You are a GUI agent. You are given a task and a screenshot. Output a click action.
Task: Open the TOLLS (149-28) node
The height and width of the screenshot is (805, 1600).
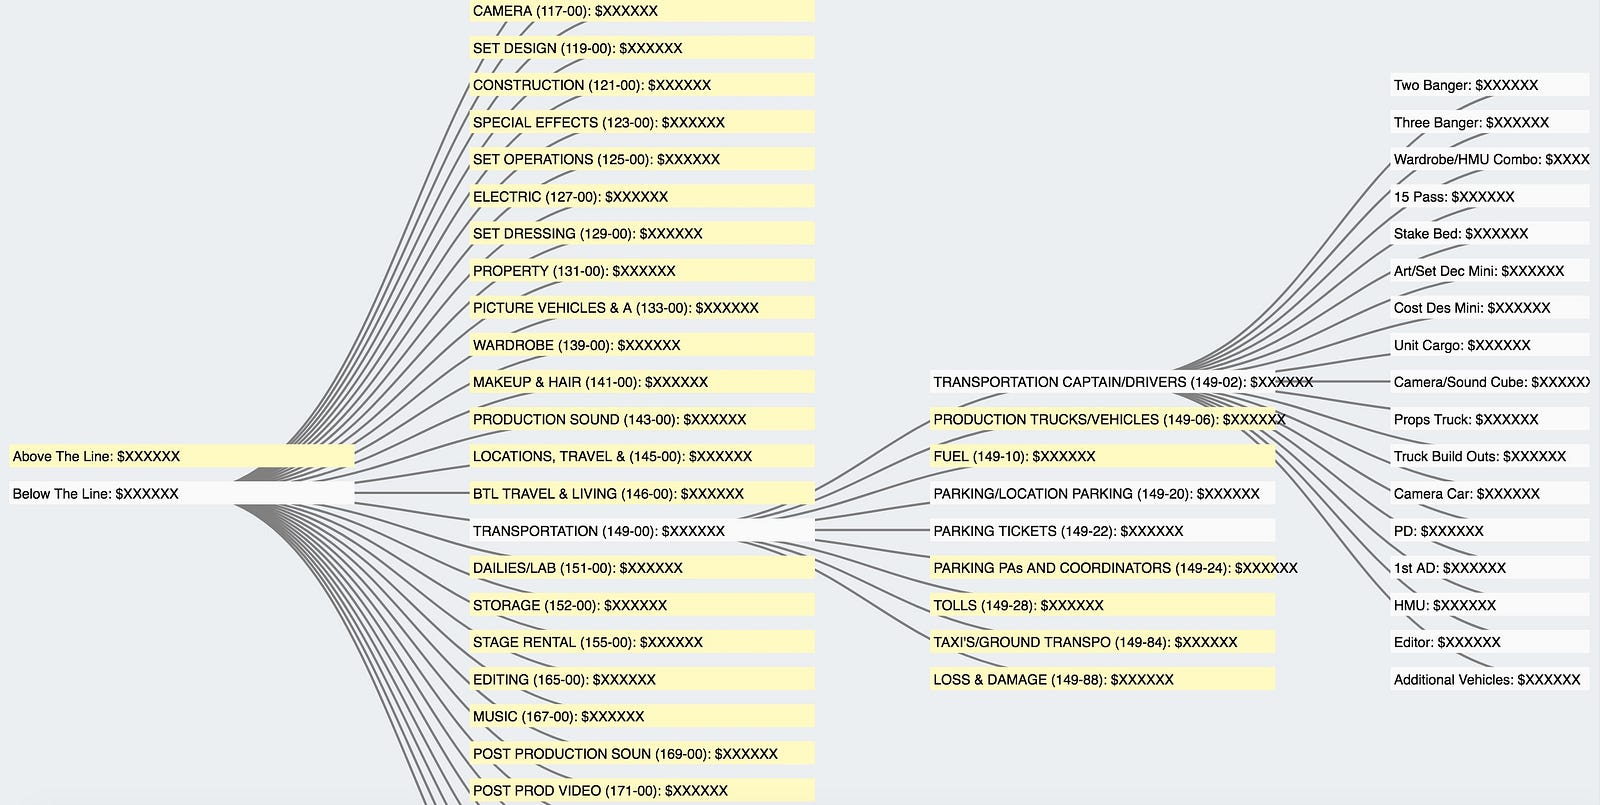coord(1103,605)
